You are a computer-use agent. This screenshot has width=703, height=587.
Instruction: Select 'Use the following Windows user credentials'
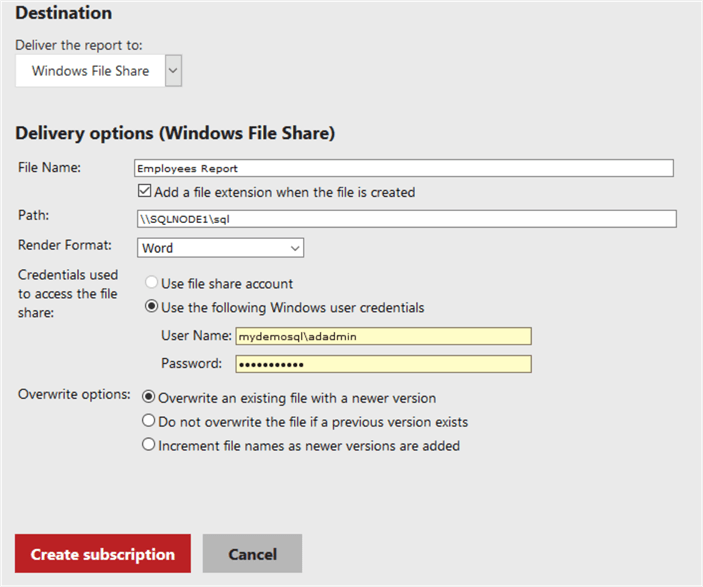tap(153, 307)
